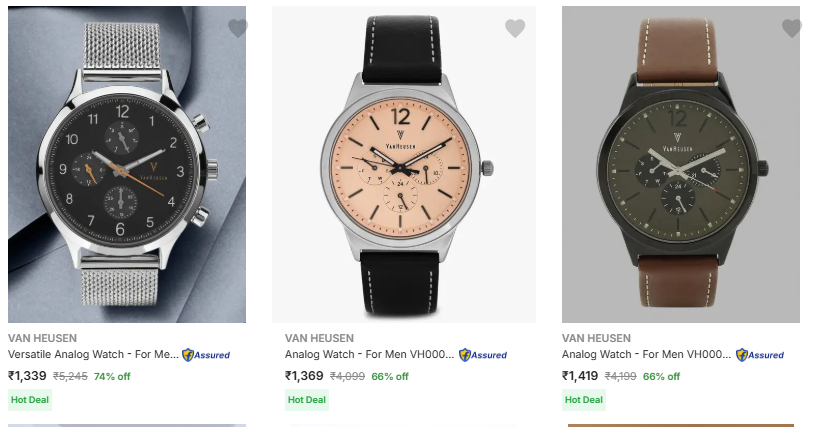Click the ₹1,339 price
The image size is (822, 427).
27,376
